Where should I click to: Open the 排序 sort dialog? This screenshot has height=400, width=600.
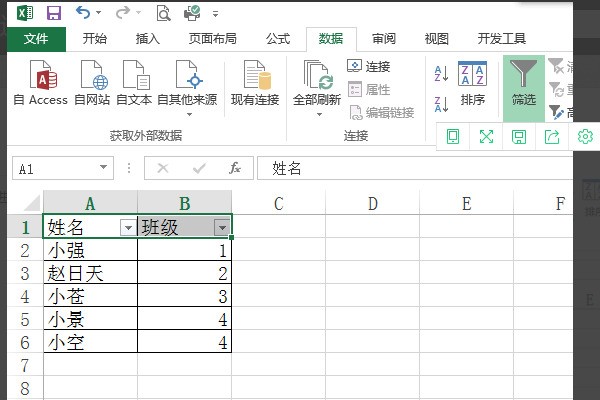[473, 83]
